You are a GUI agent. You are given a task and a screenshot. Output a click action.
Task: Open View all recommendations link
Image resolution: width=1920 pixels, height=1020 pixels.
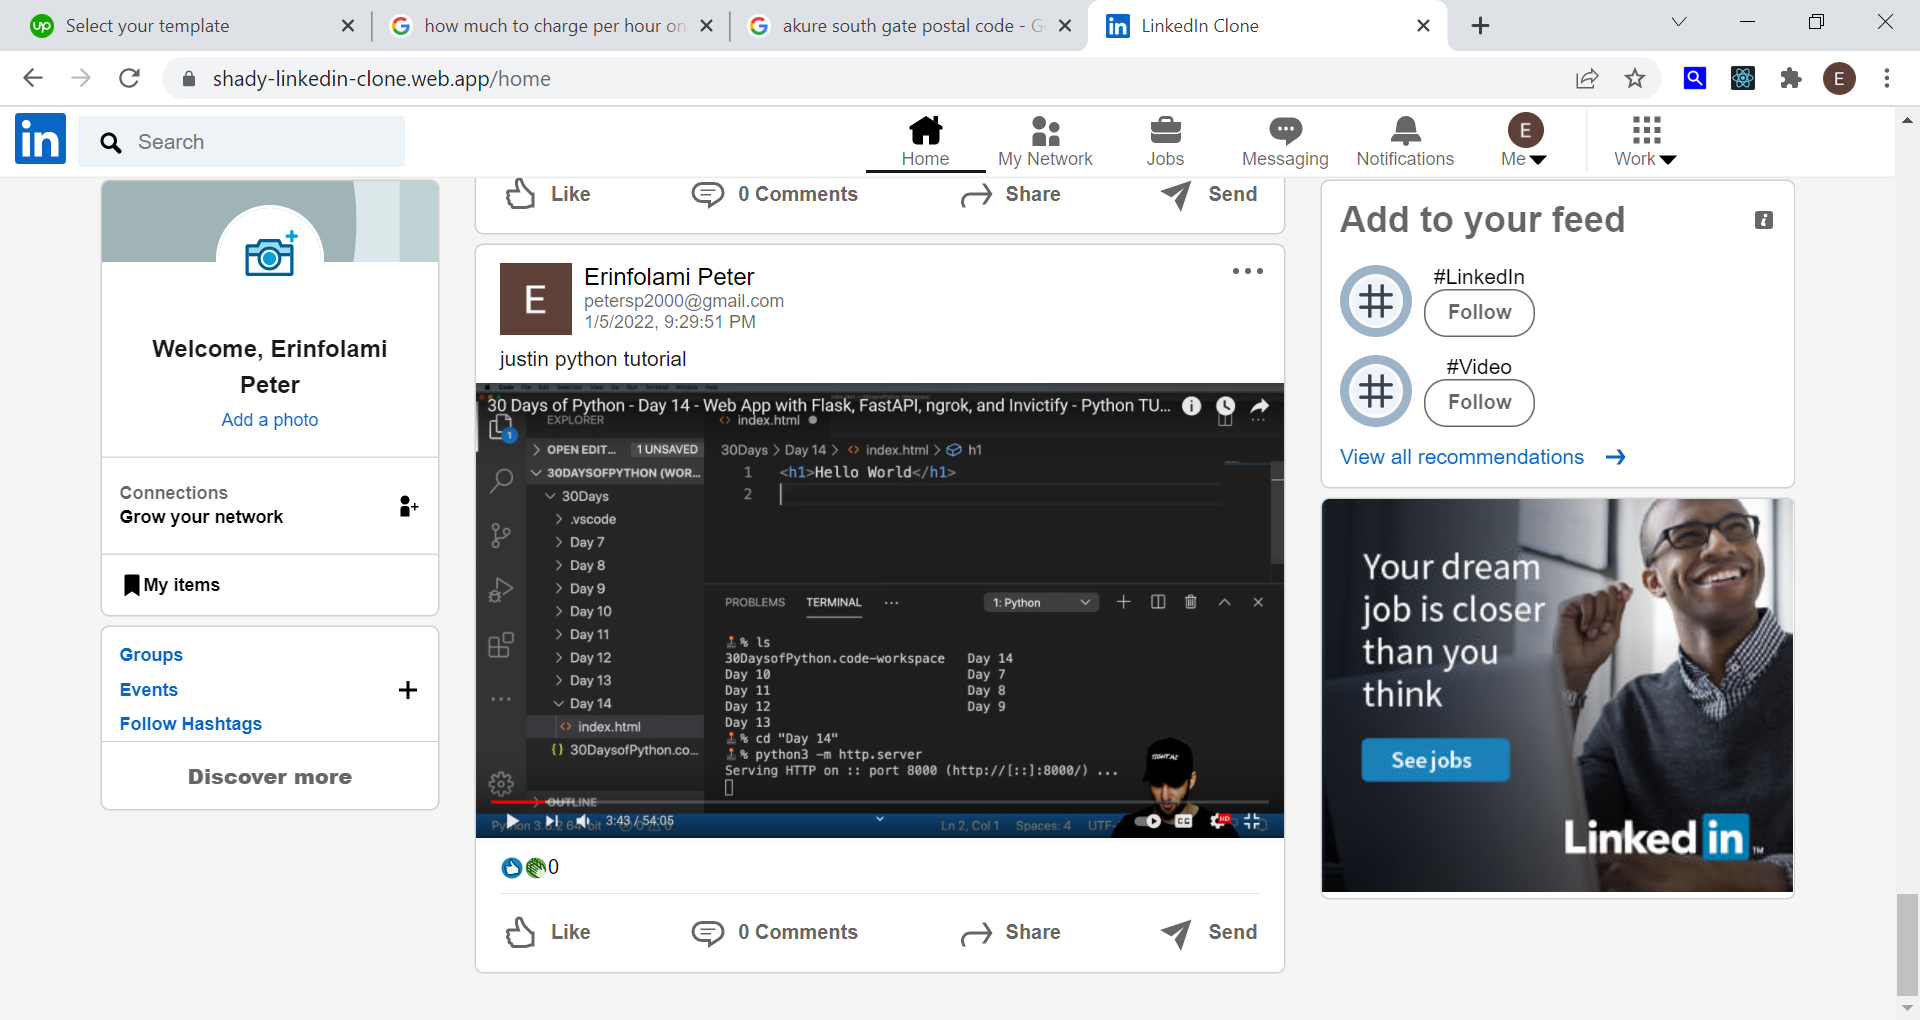point(1483,457)
